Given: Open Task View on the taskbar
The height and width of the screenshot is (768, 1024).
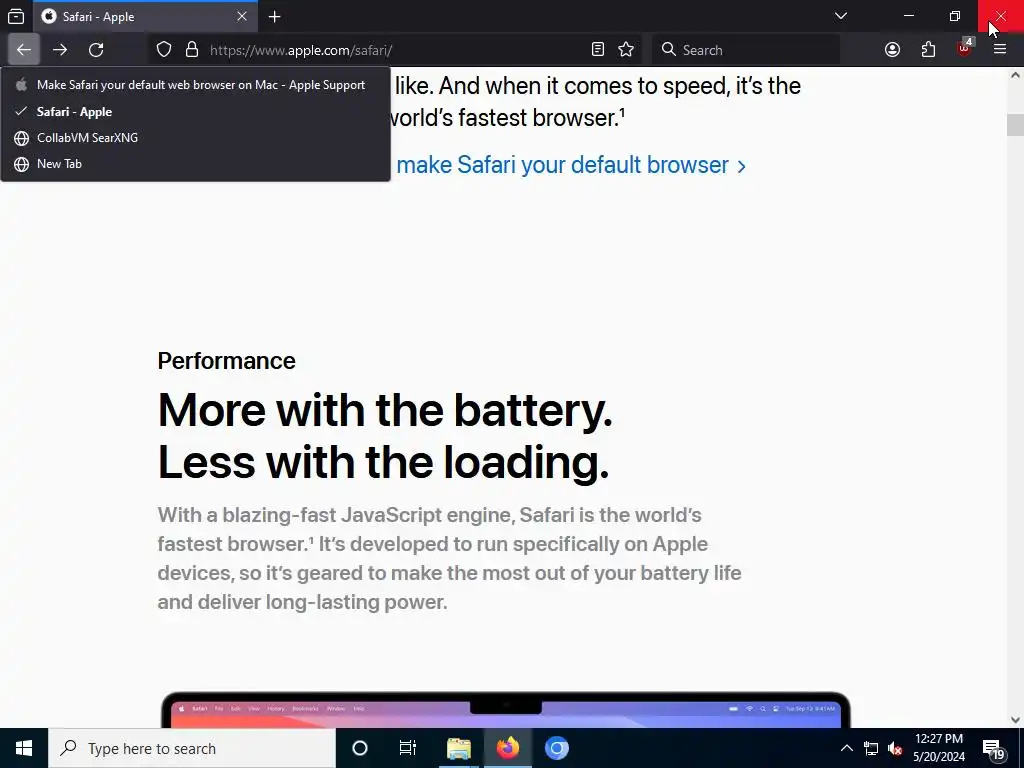Looking at the screenshot, I should click(408, 748).
